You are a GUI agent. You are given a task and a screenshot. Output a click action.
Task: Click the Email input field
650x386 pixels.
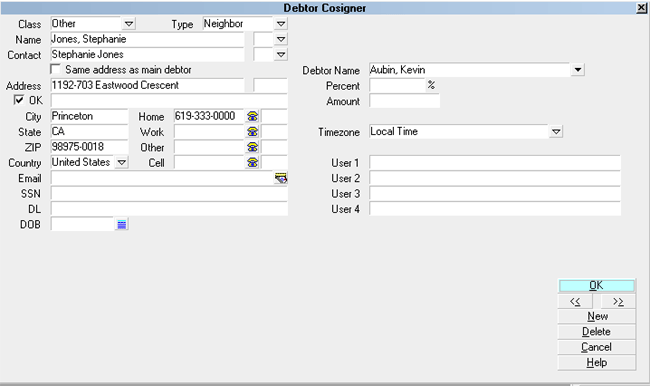click(x=162, y=178)
